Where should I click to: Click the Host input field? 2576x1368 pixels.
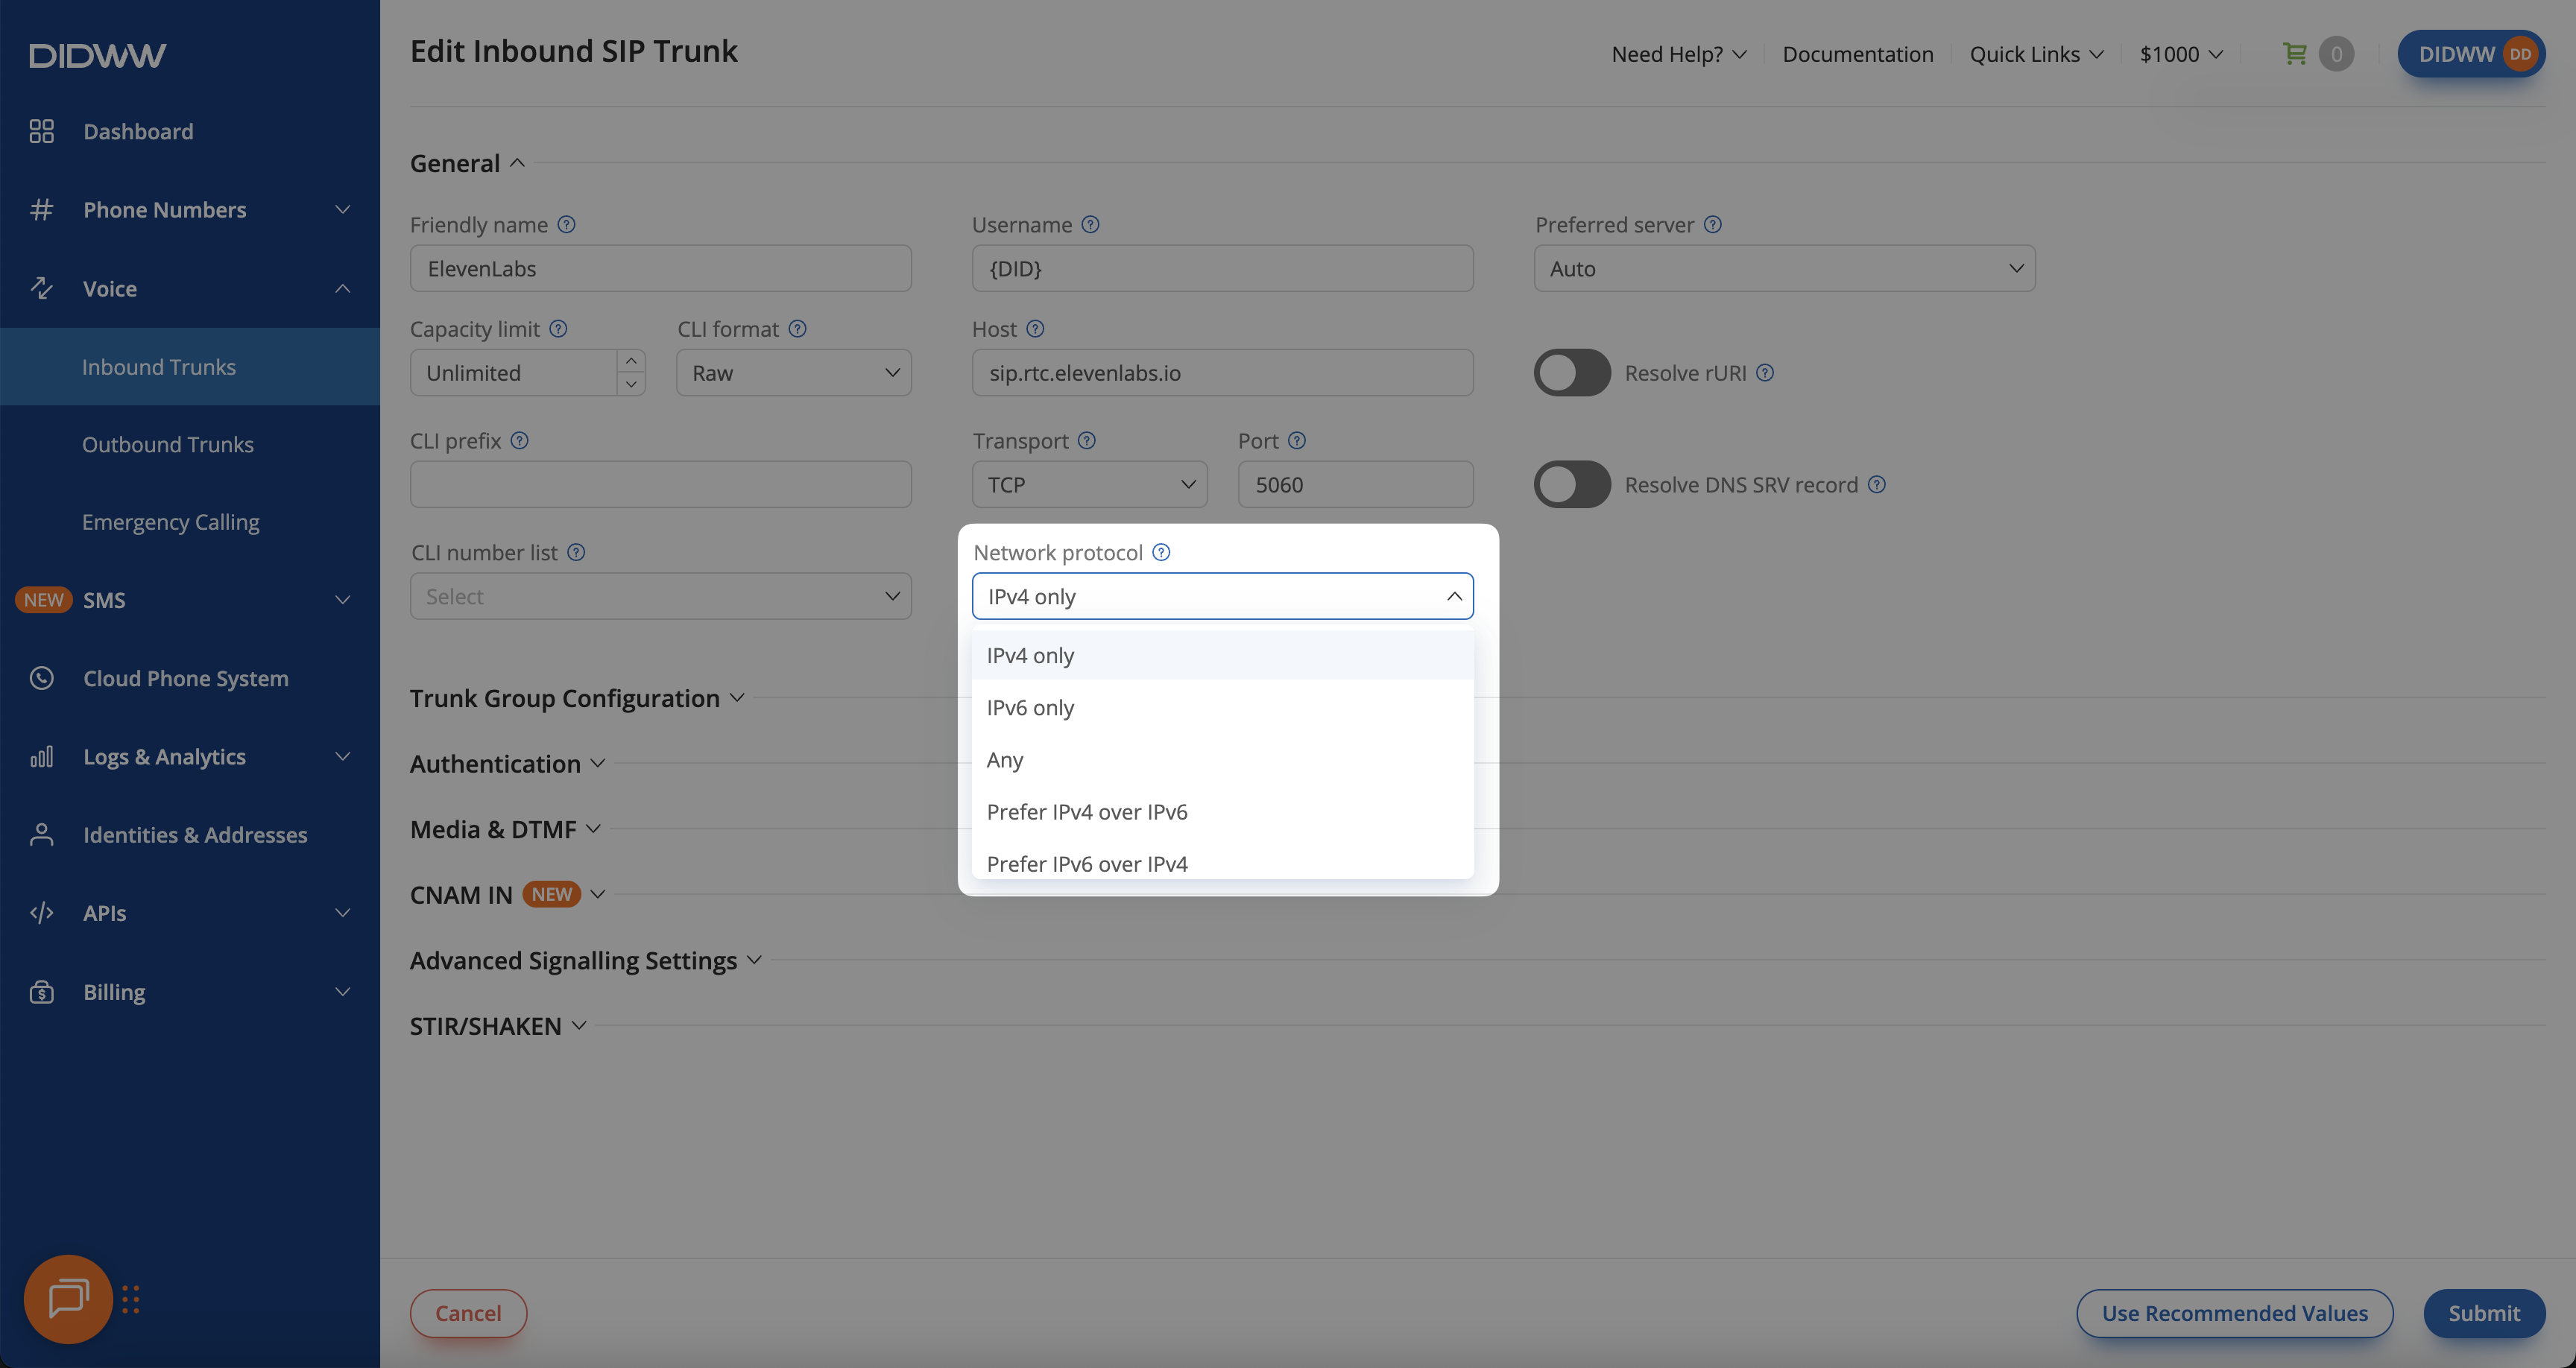pyautogui.click(x=1222, y=373)
